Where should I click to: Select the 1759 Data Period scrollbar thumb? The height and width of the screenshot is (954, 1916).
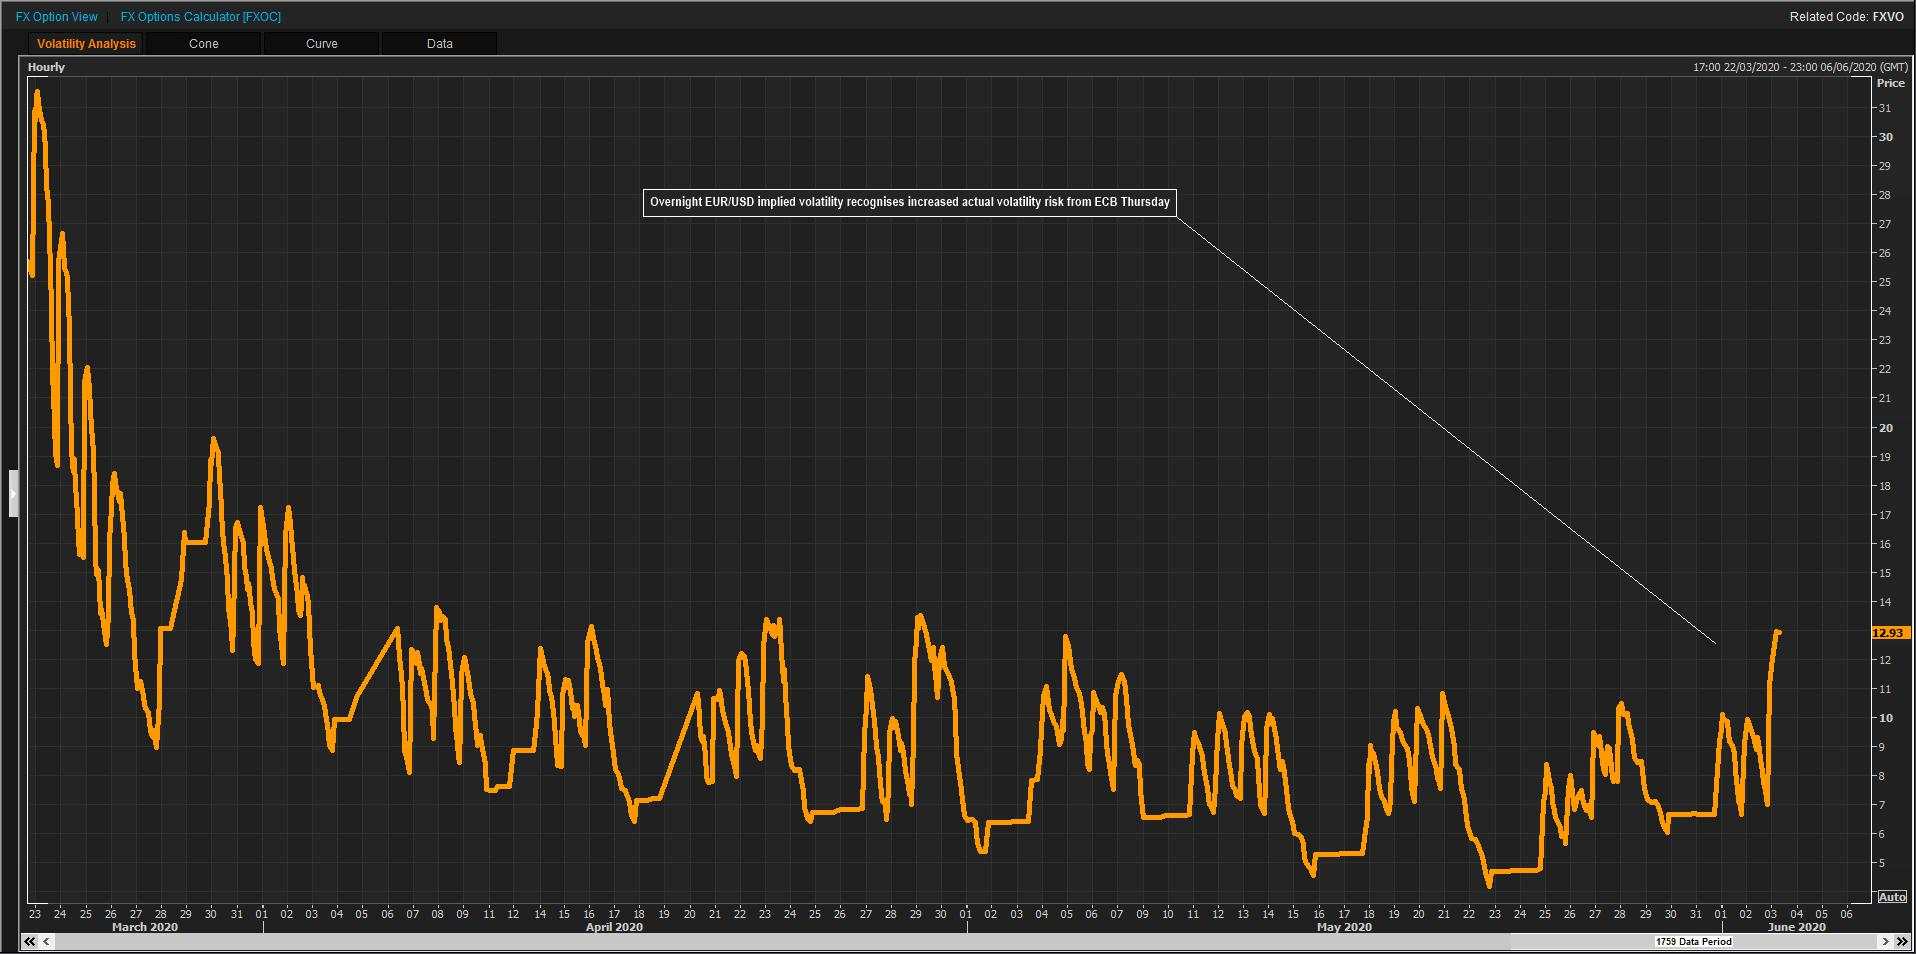tap(1693, 941)
